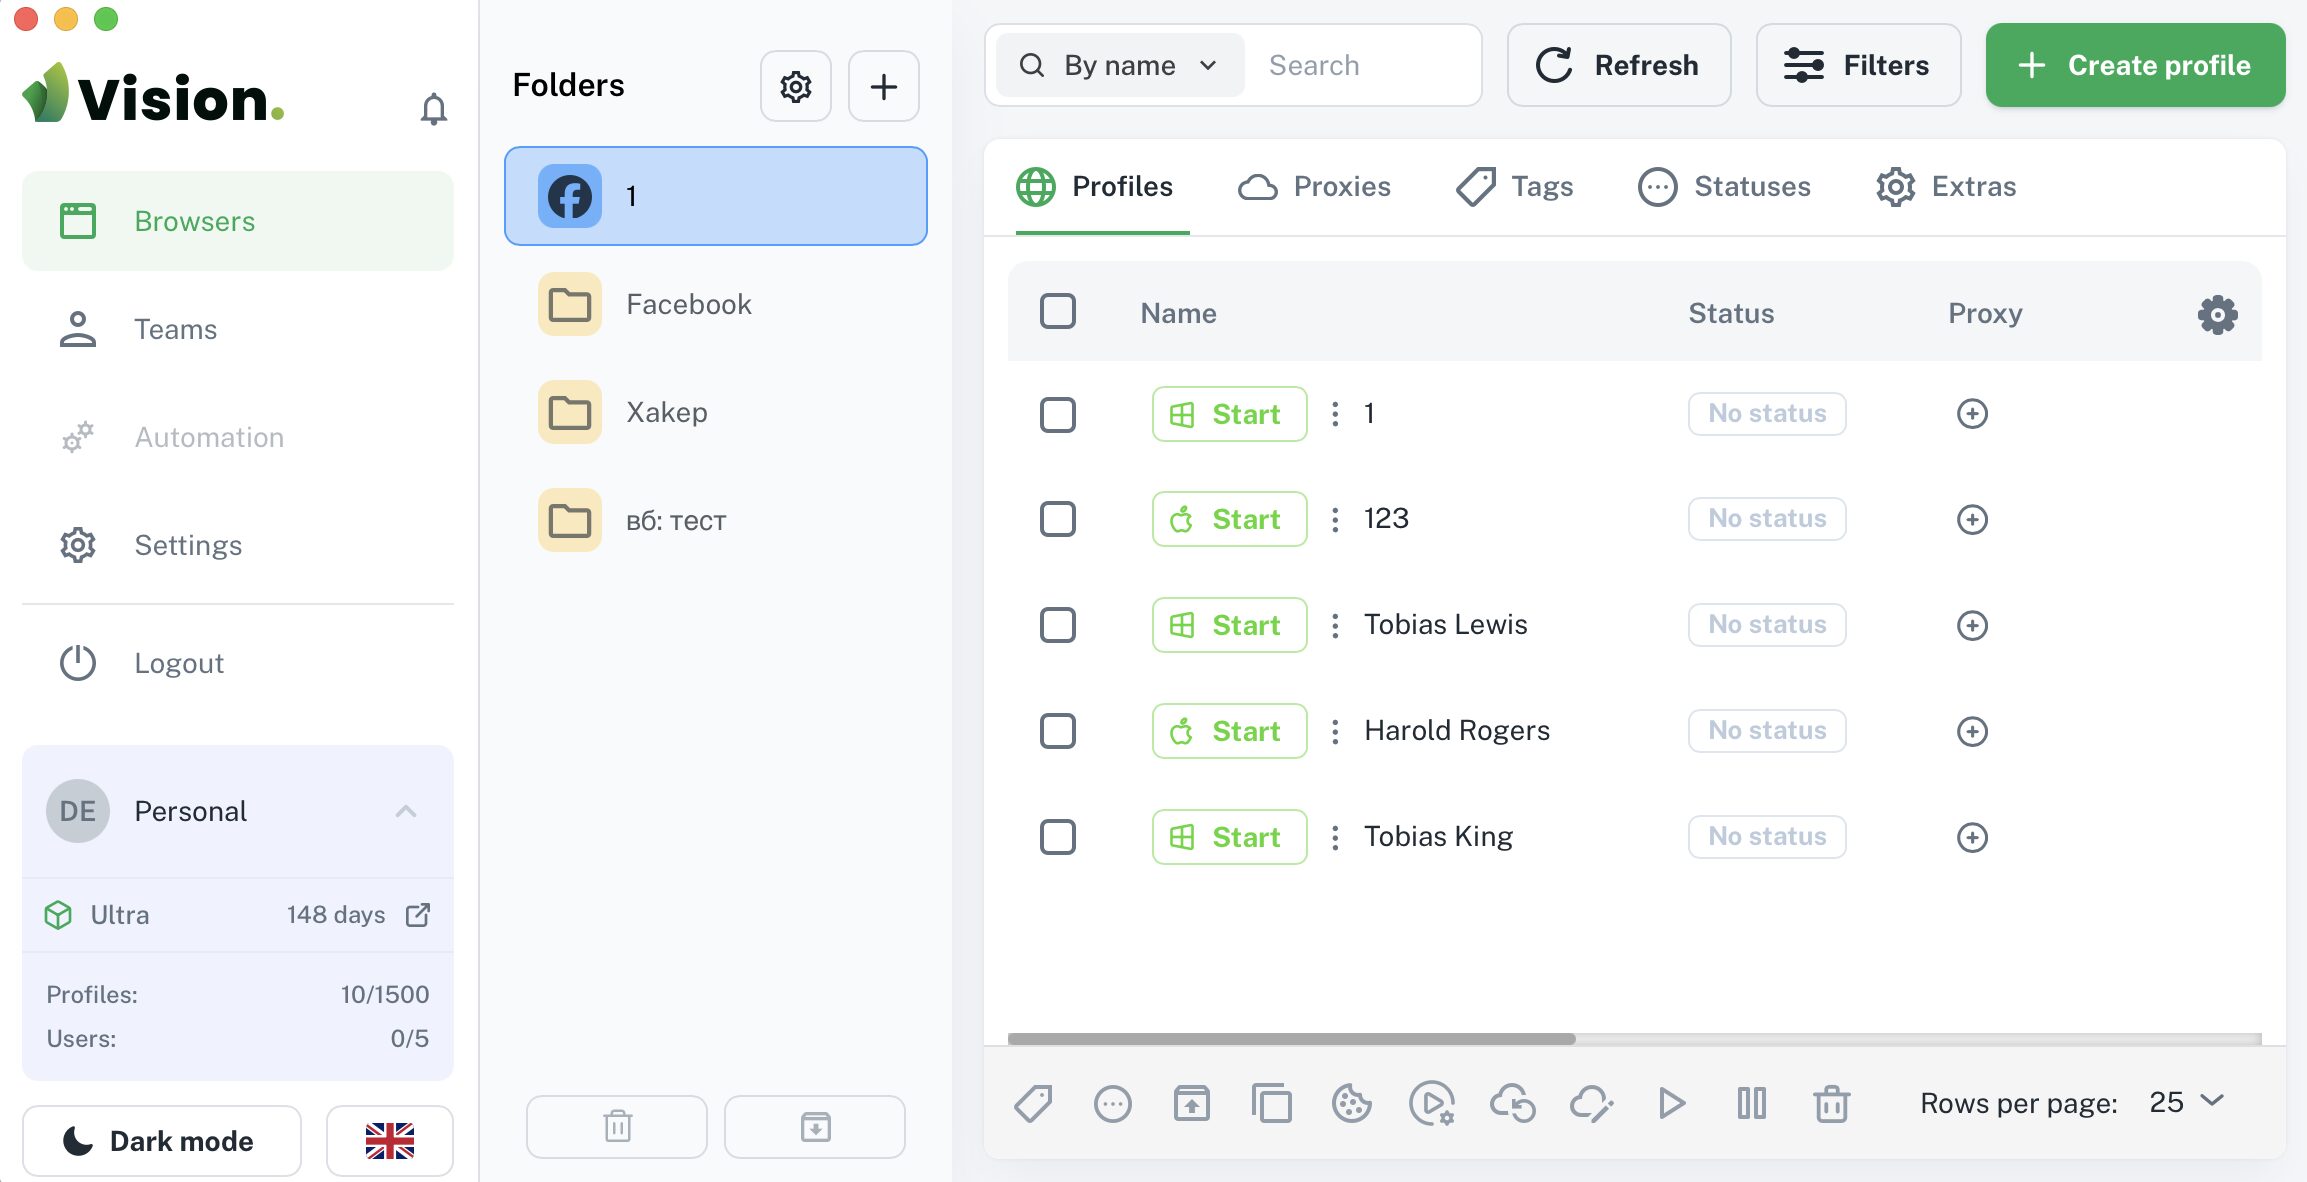Open folder settings gear icon

pyautogui.click(x=796, y=87)
